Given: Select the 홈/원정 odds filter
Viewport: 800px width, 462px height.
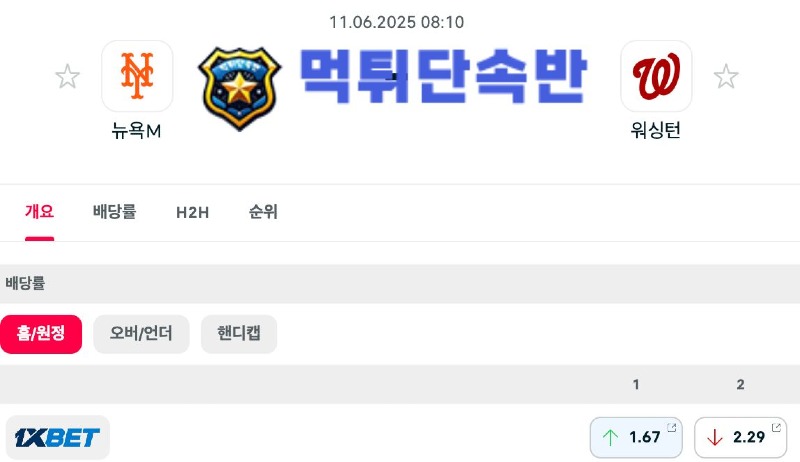Looking at the screenshot, I should (x=41, y=334).
